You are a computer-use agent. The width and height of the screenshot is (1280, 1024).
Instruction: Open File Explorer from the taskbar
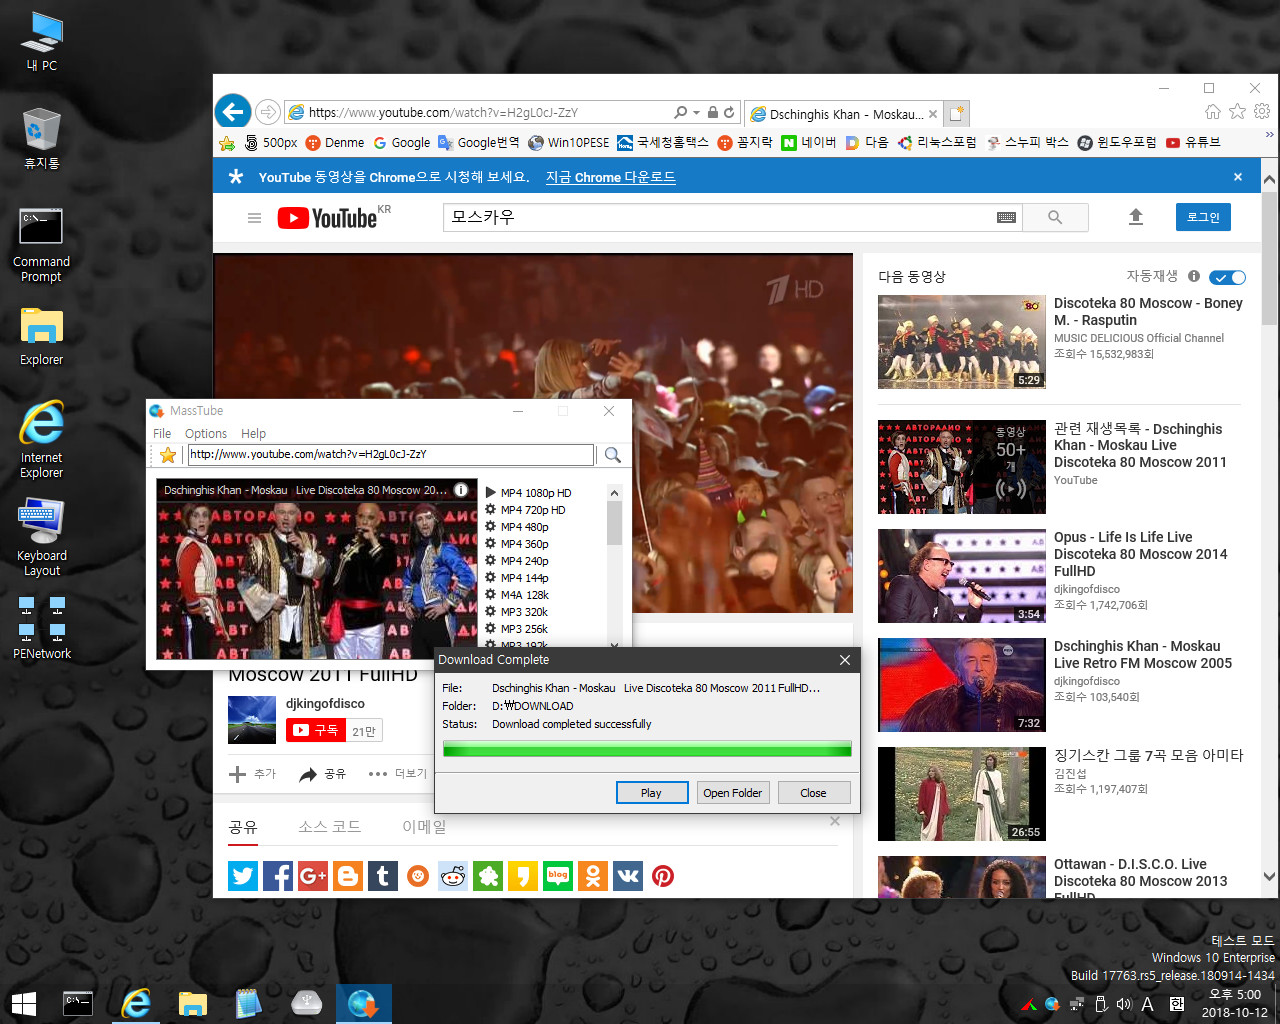192,1003
